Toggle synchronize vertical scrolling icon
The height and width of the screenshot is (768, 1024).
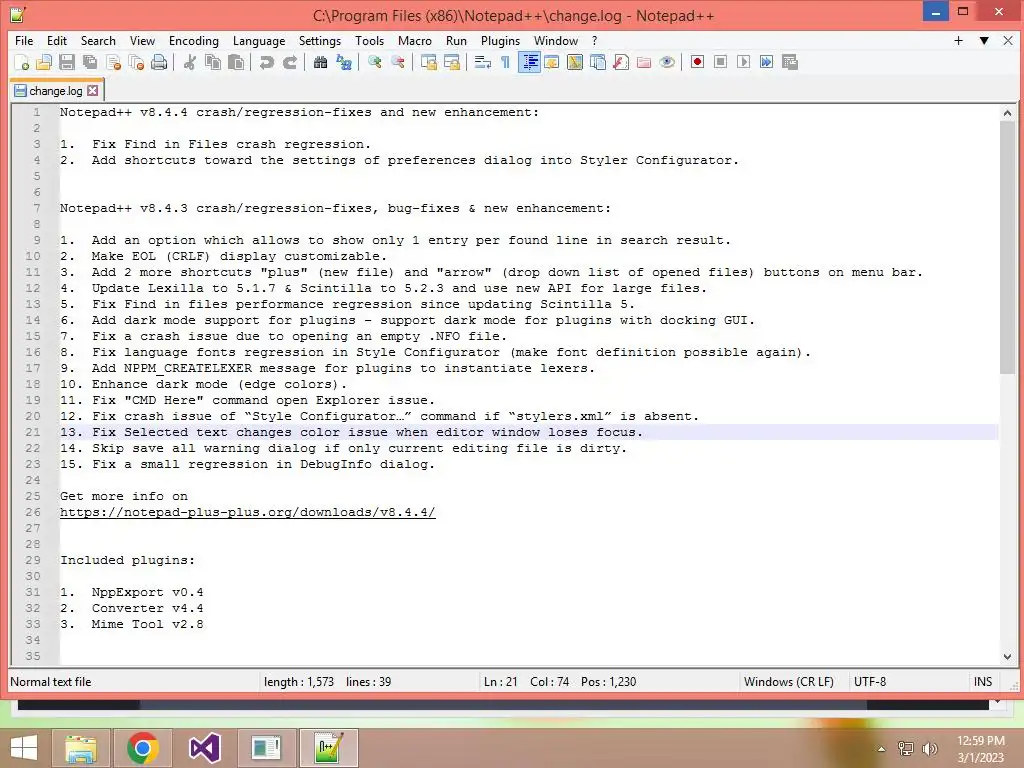coord(428,62)
